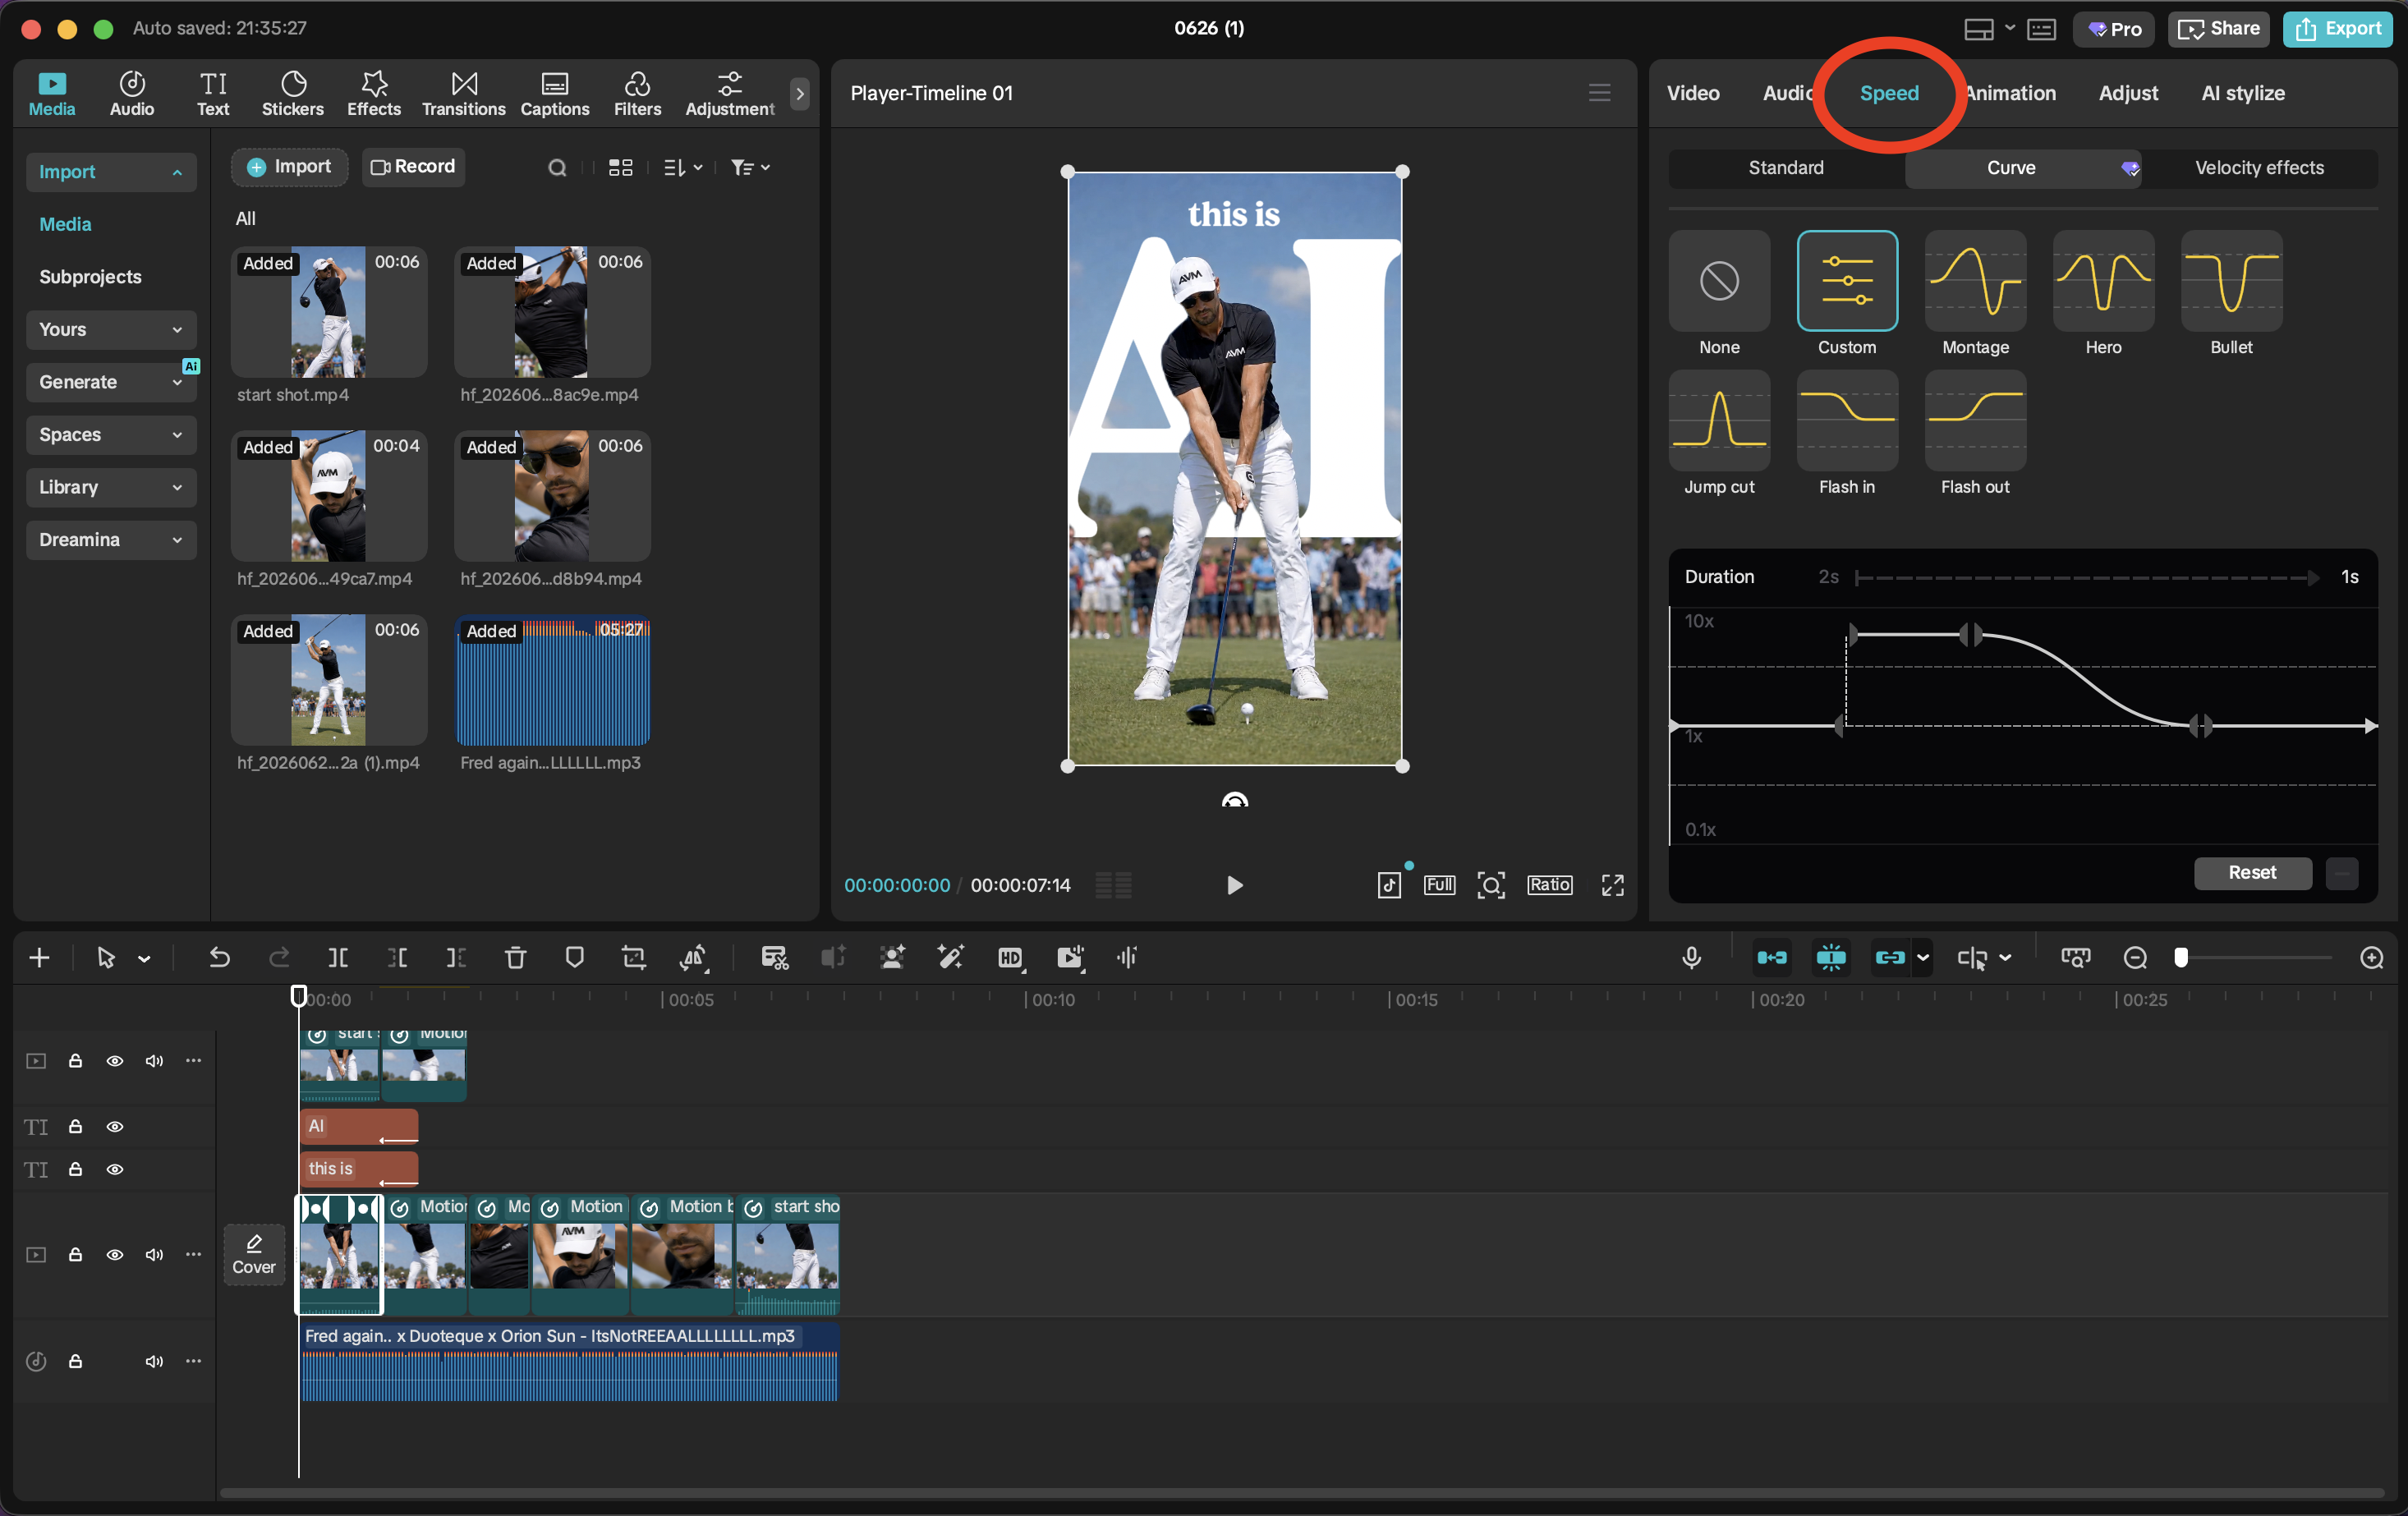This screenshot has width=2408, height=1516.
Task: Open the filter dropdown in media panel
Action: click(750, 168)
